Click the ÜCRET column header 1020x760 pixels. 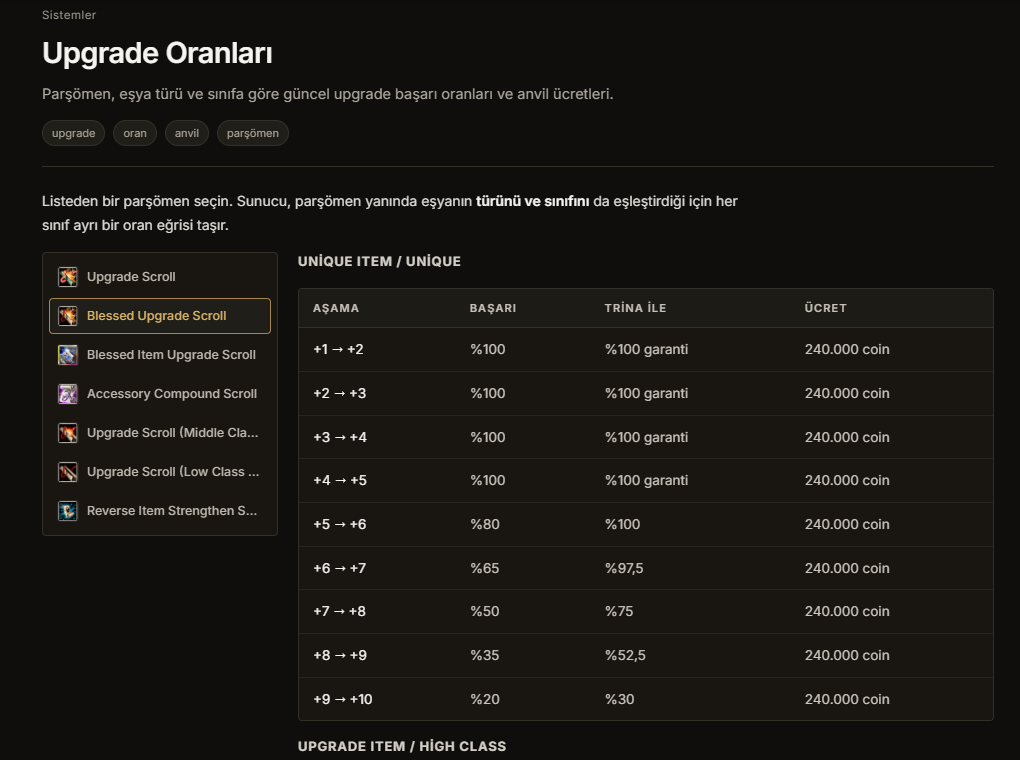pyautogui.click(x=825, y=308)
